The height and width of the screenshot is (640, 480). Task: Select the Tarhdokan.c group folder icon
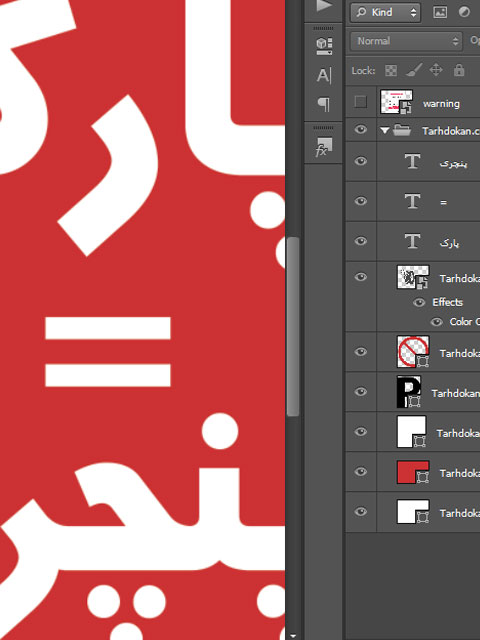click(x=402, y=131)
